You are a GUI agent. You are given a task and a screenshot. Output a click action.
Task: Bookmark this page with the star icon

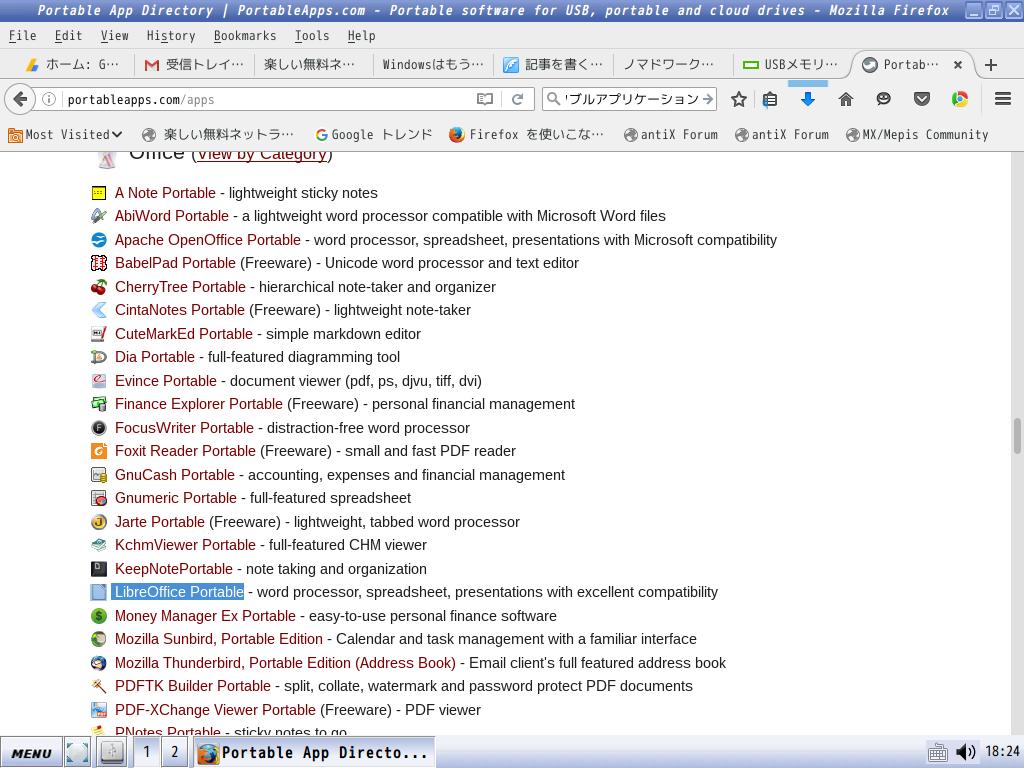click(739, 99)
